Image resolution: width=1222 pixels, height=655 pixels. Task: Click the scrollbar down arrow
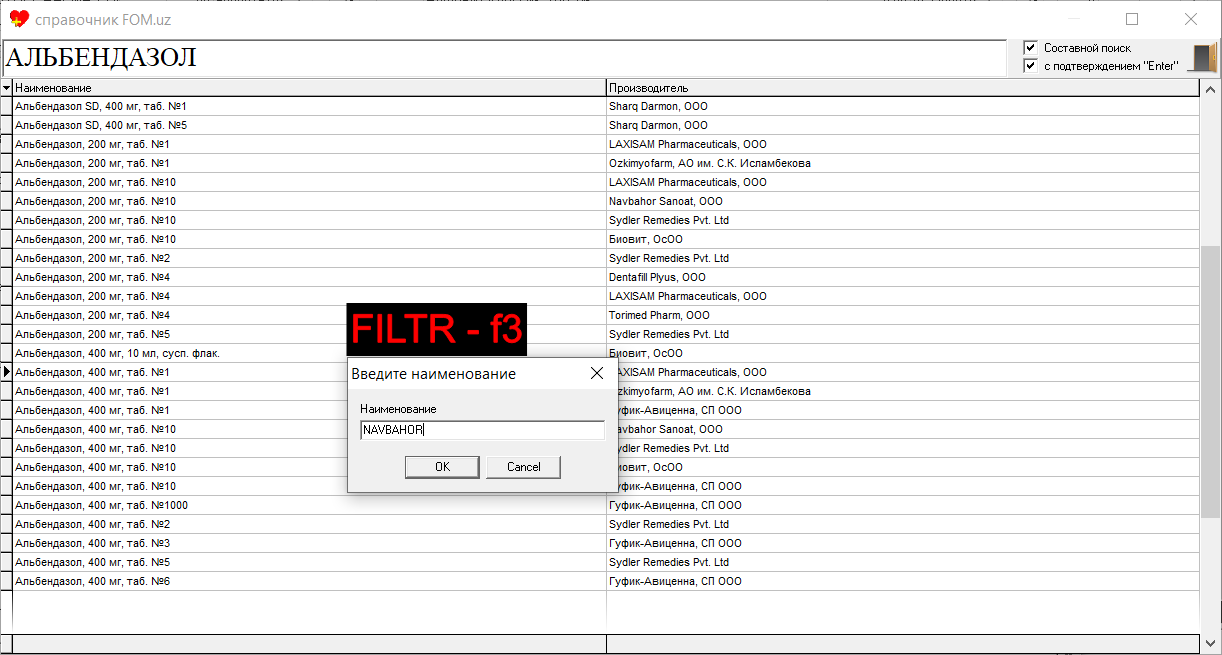(x=1210, y=642)
